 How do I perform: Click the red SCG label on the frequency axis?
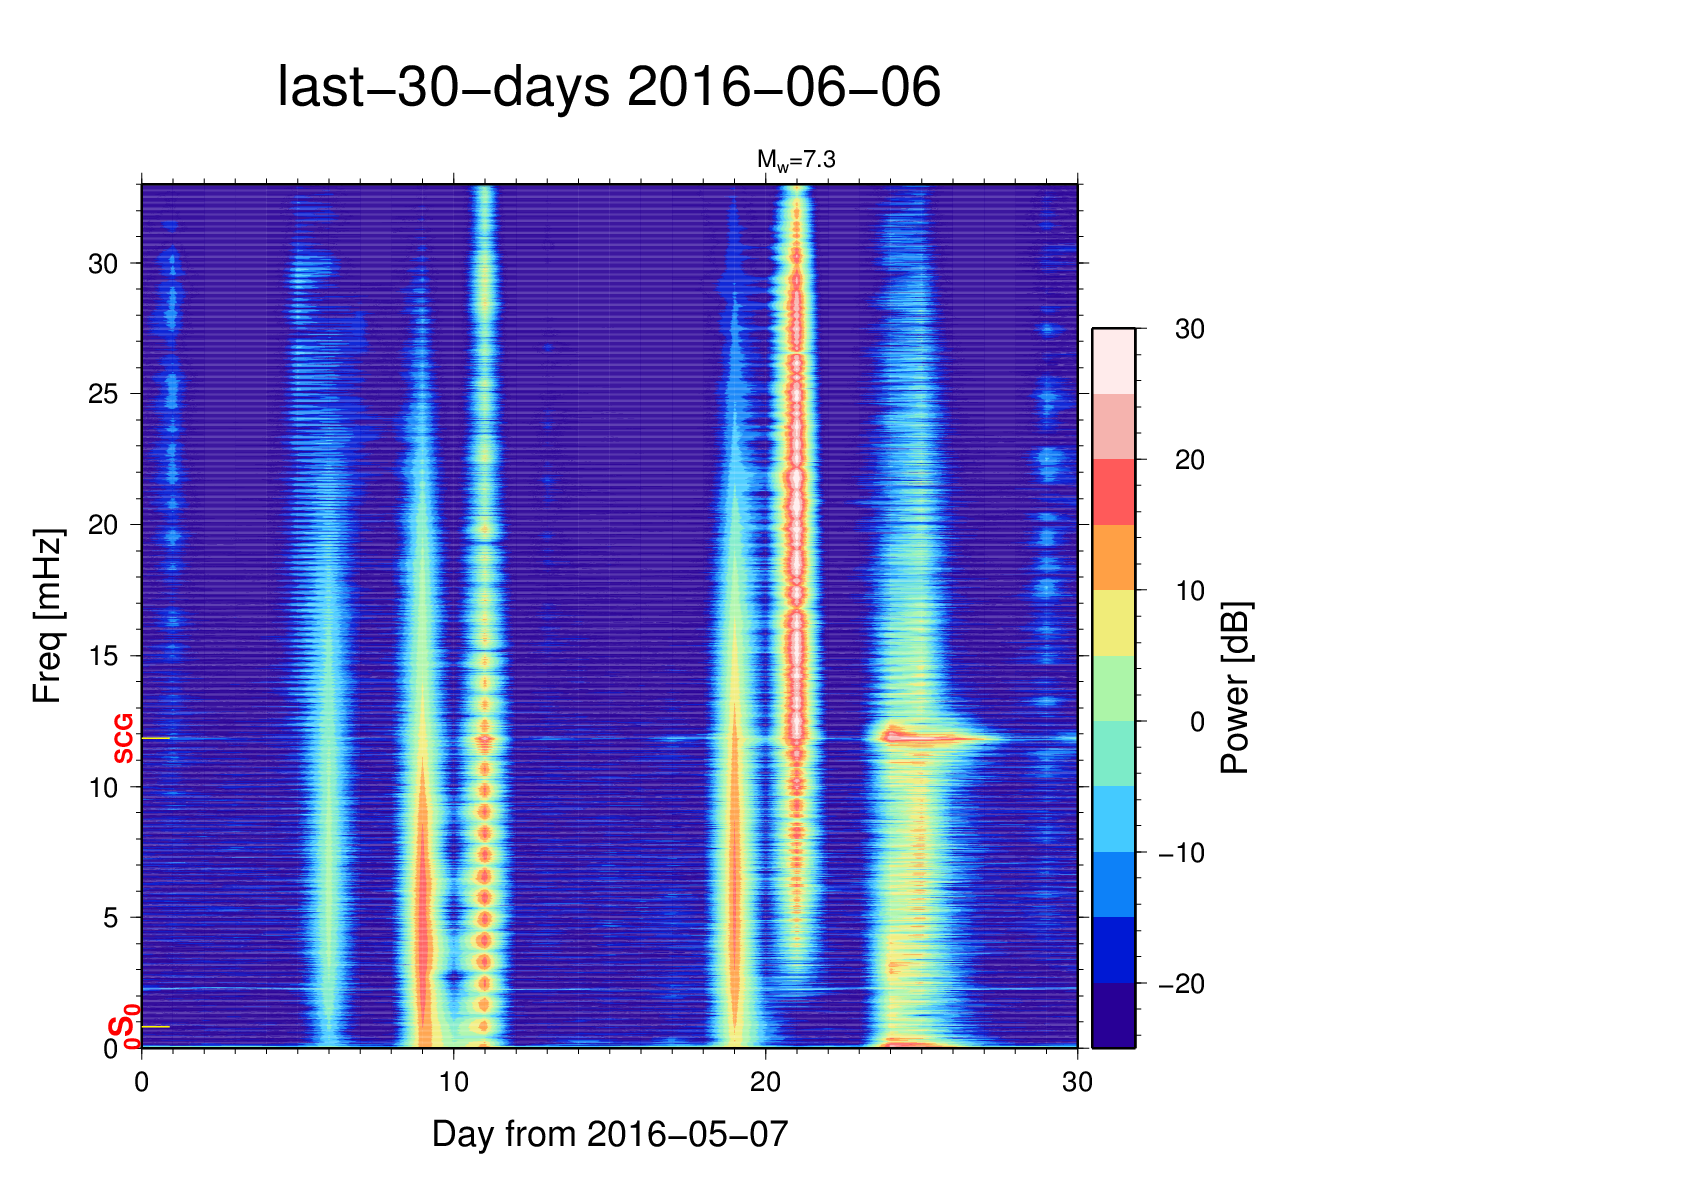(x=123, y=739)
